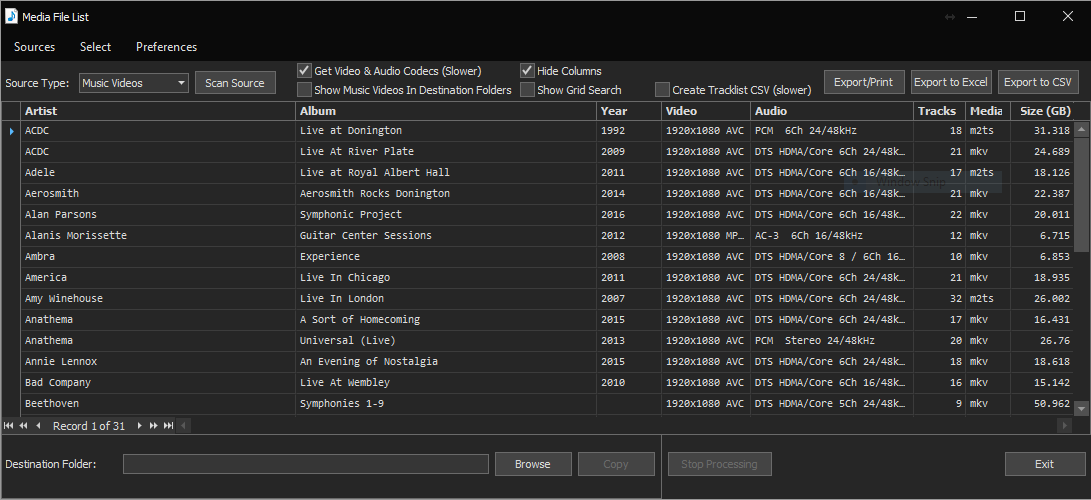Go to the next record

click(140, 426)
